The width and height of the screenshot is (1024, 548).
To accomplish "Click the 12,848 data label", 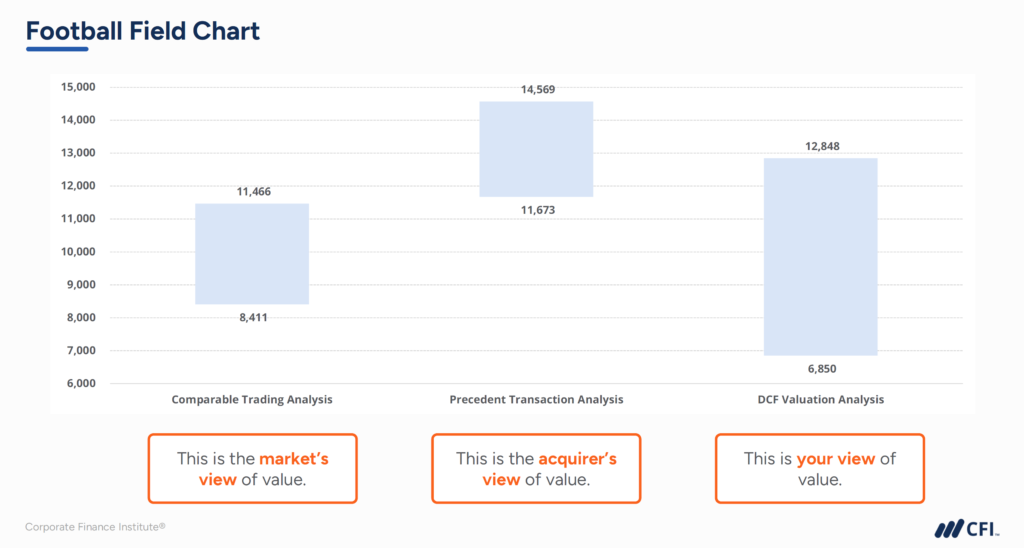I will click(x=820, y=146).
